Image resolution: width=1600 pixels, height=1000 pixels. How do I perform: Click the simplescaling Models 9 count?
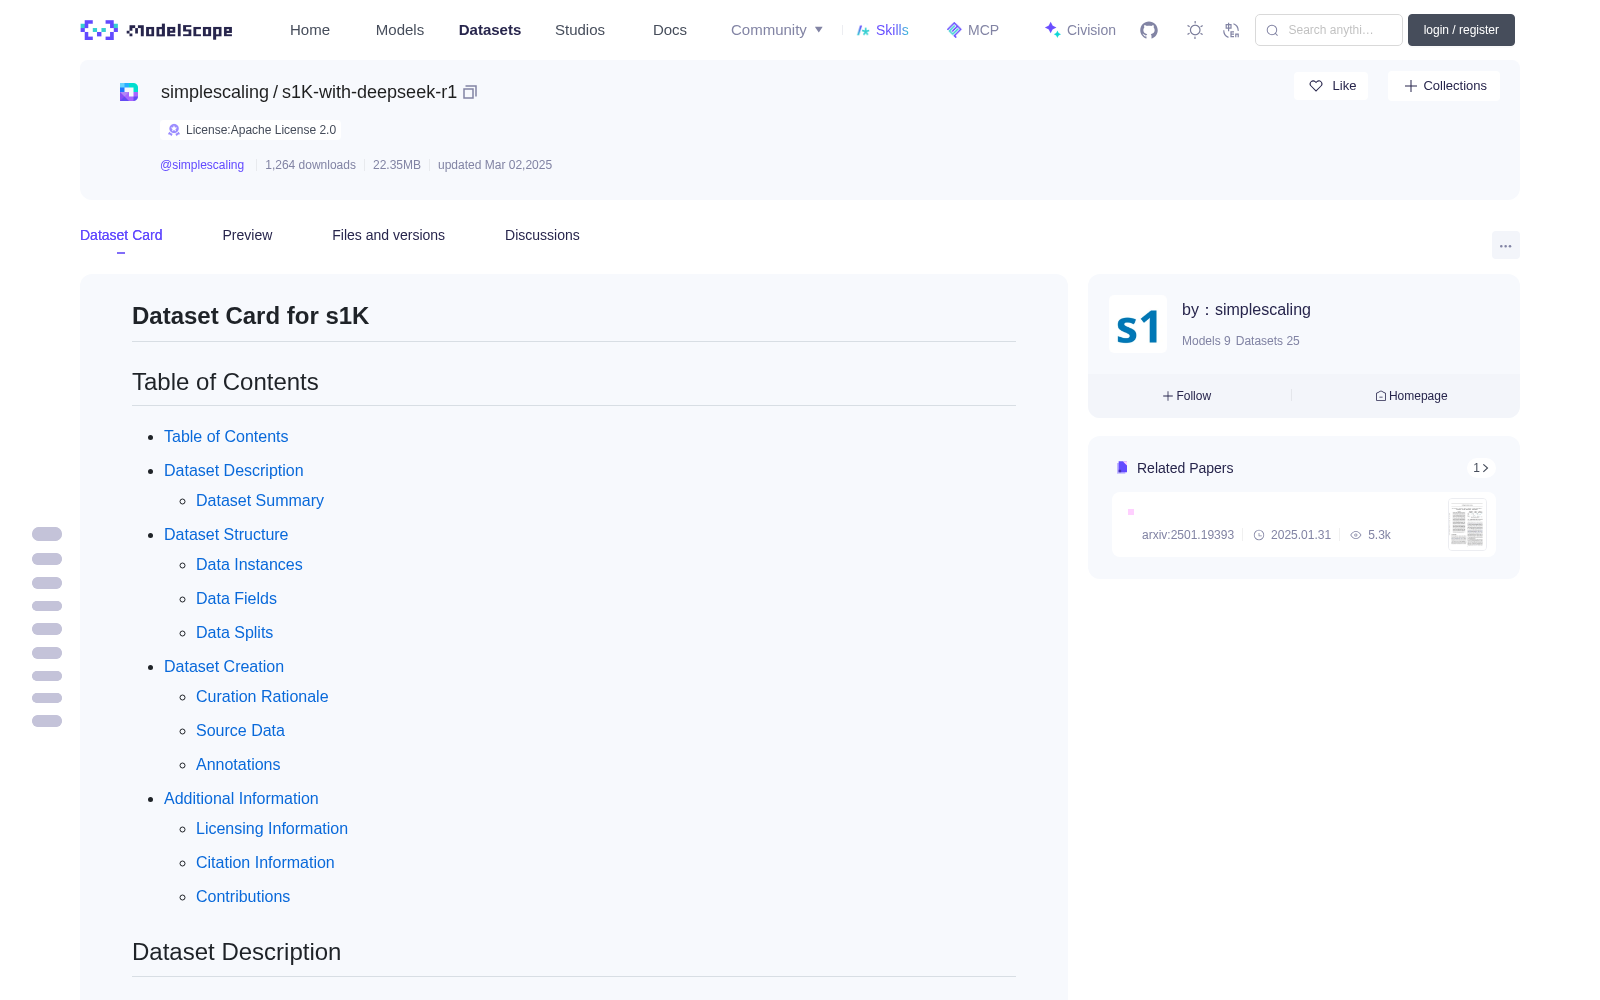tap(1206, 341)
